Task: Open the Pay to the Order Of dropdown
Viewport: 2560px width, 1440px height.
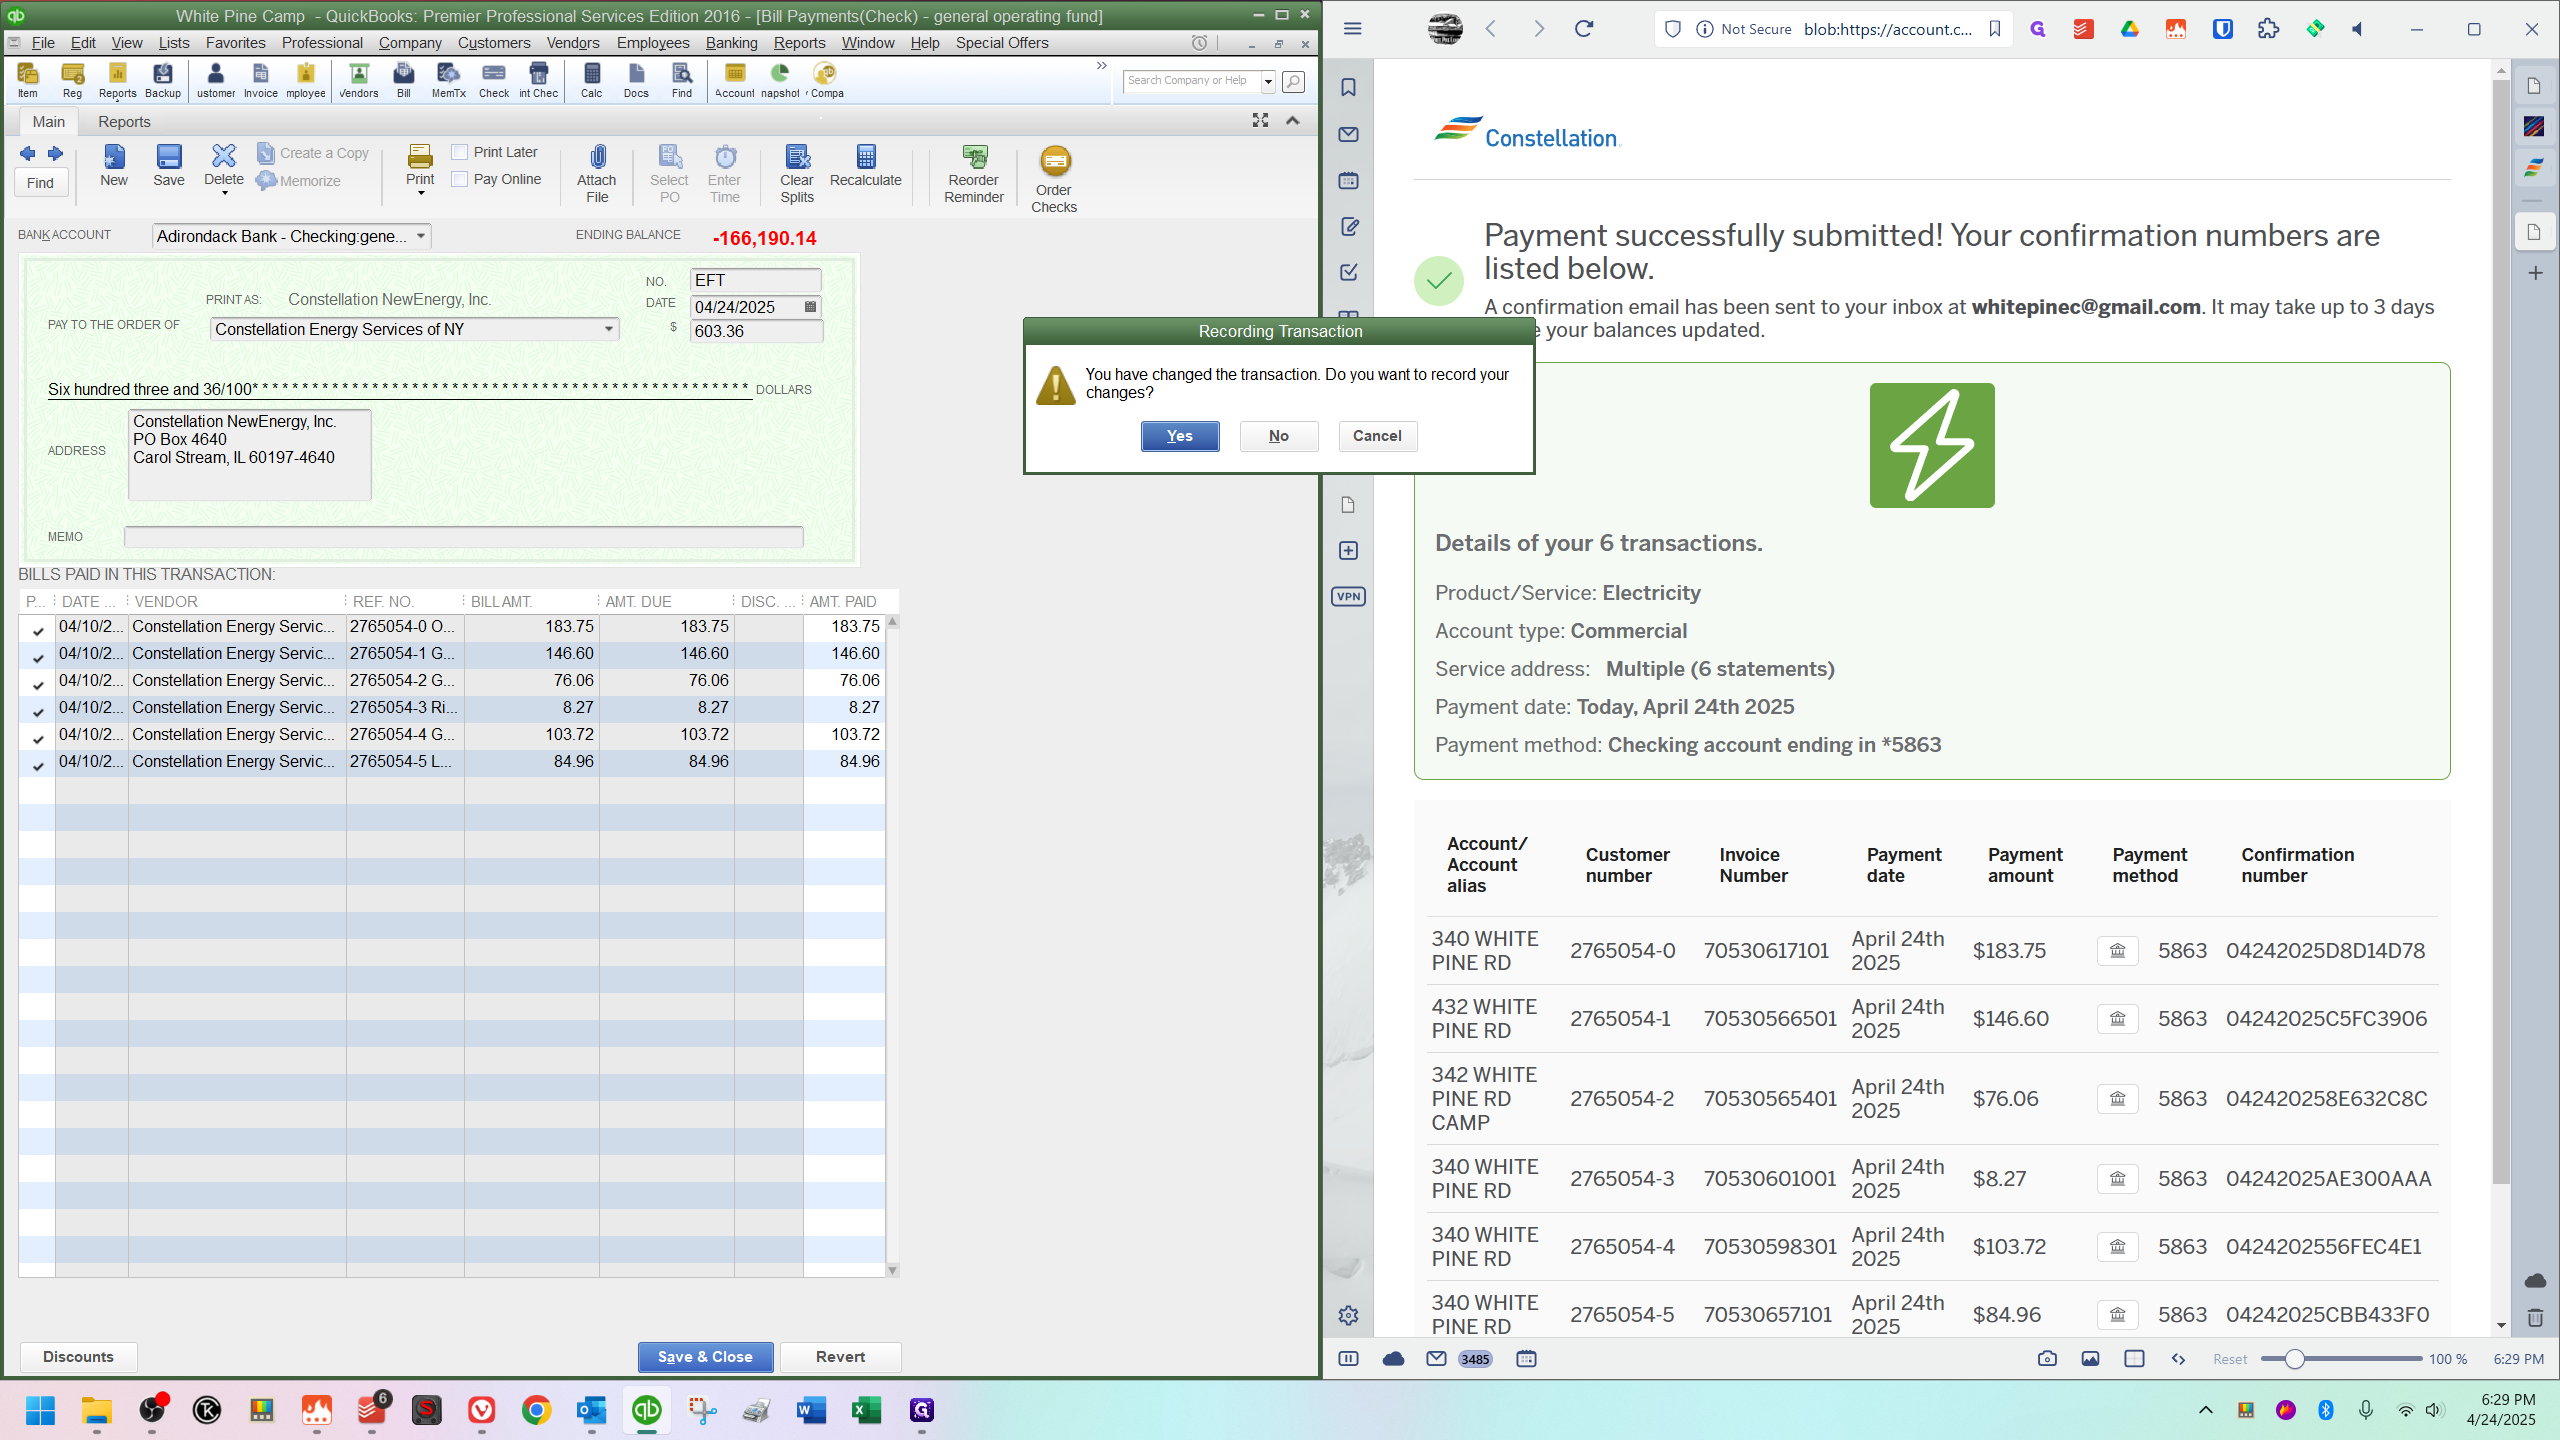Action: pyautogui.click(x=608, y=329)
